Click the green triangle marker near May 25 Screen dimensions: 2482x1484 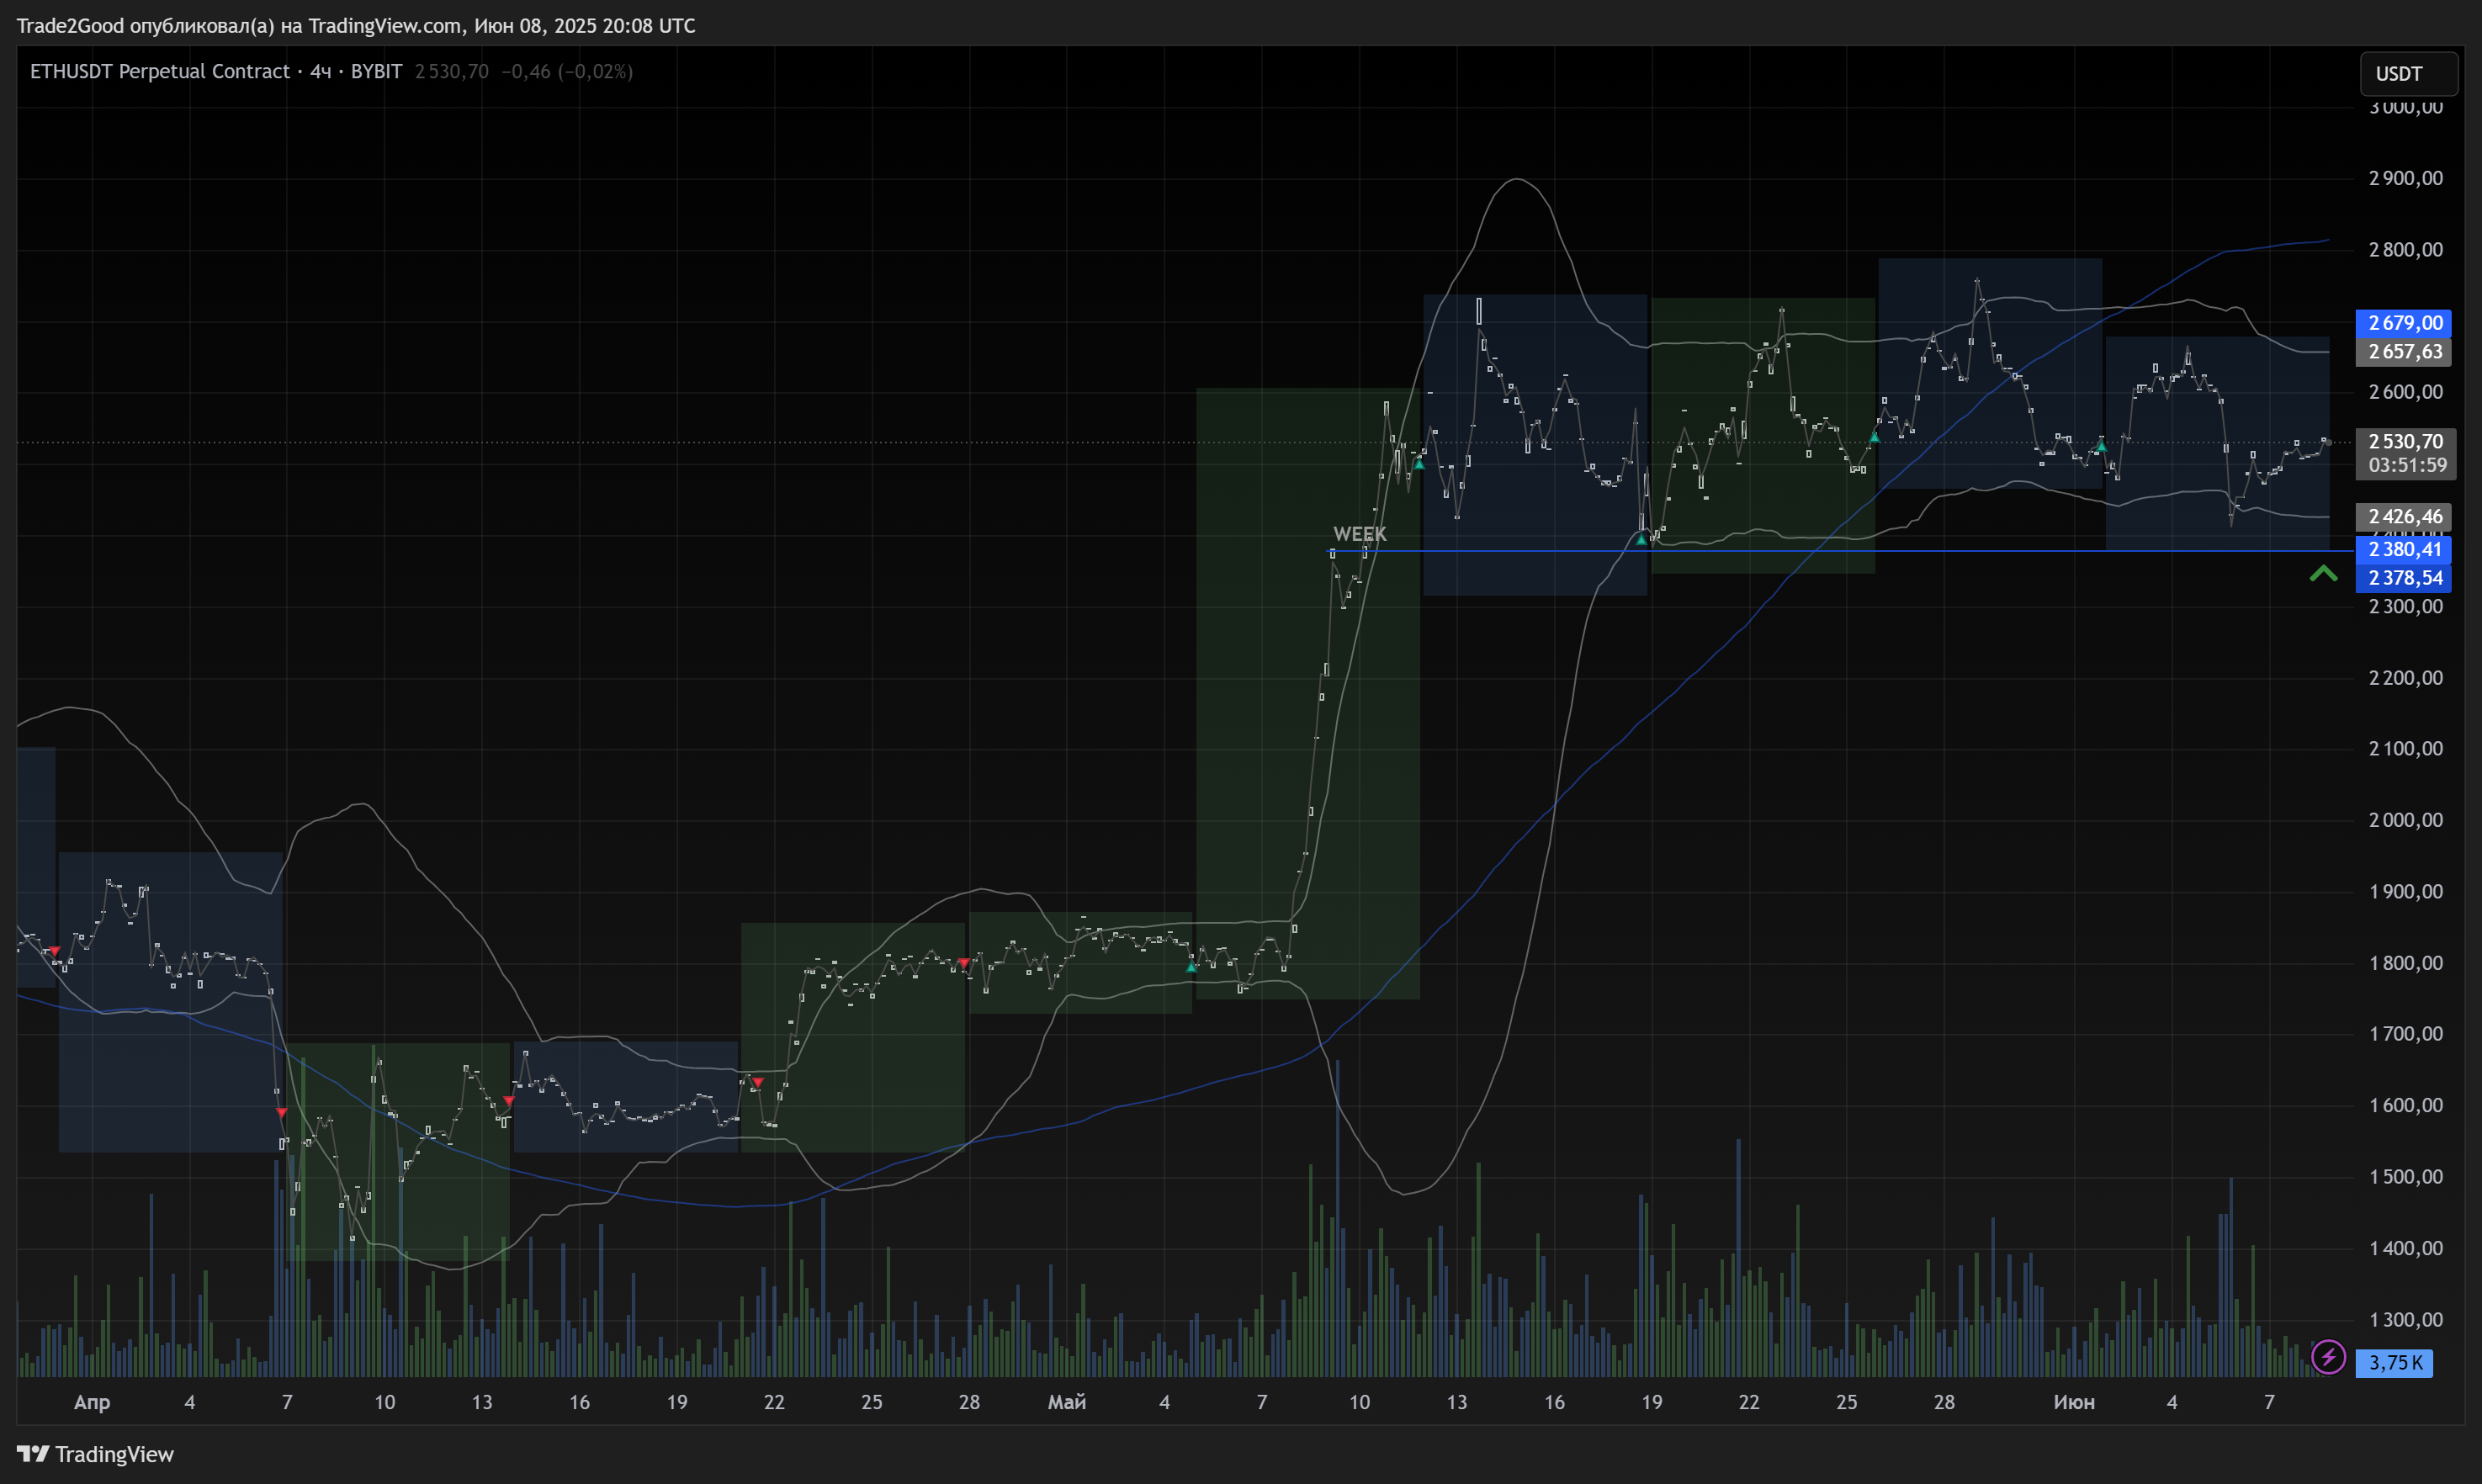1874,437
